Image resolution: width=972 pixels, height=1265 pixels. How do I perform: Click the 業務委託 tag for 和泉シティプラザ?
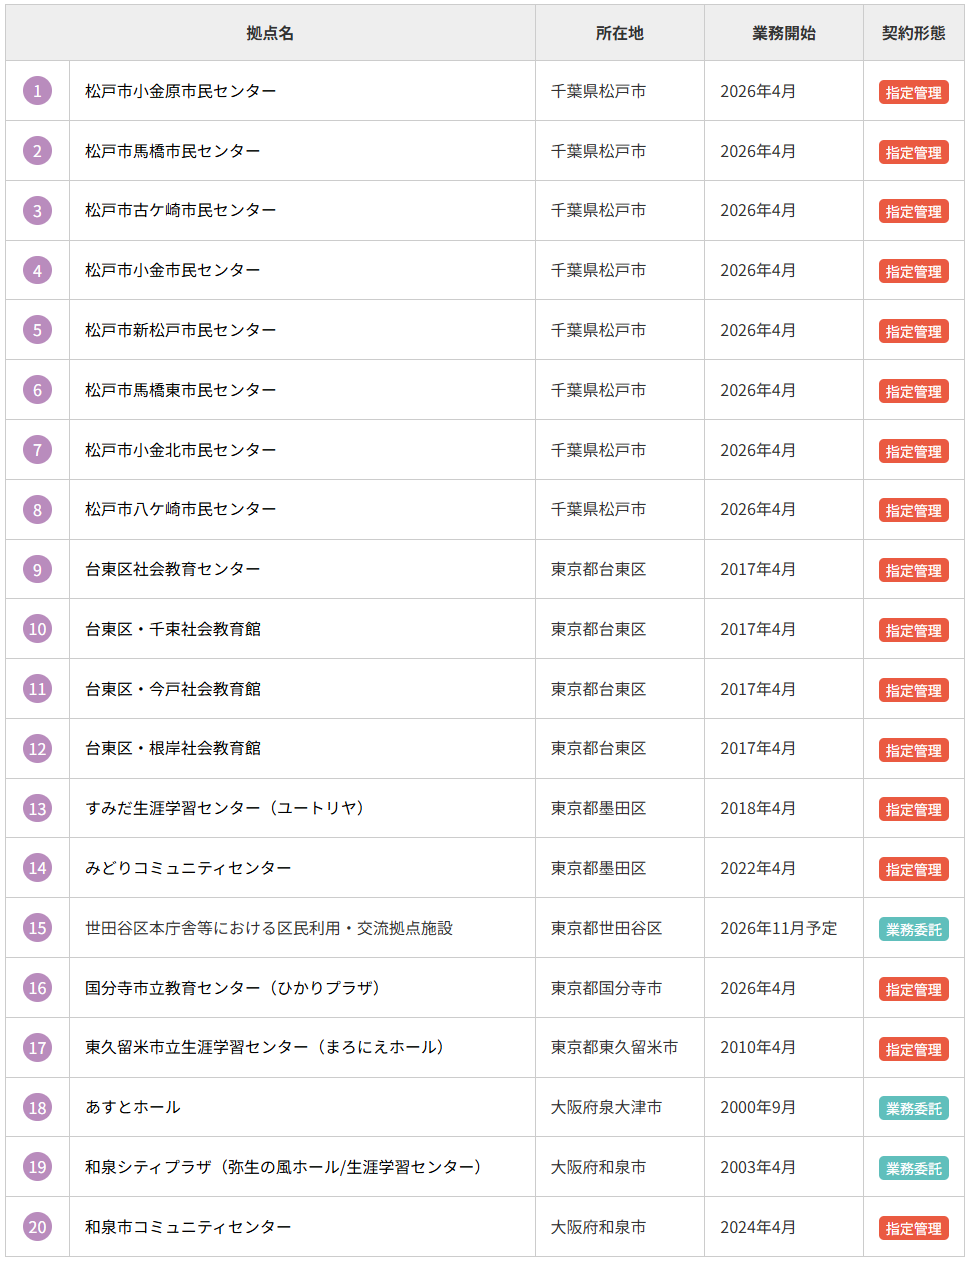tap(913, 1168)
